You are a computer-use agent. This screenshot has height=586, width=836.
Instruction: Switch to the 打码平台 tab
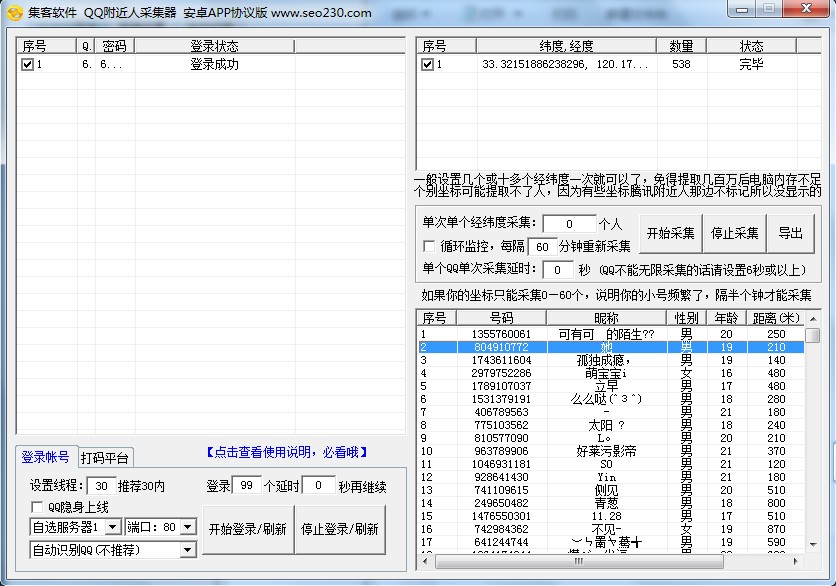[x=105, y=458]
